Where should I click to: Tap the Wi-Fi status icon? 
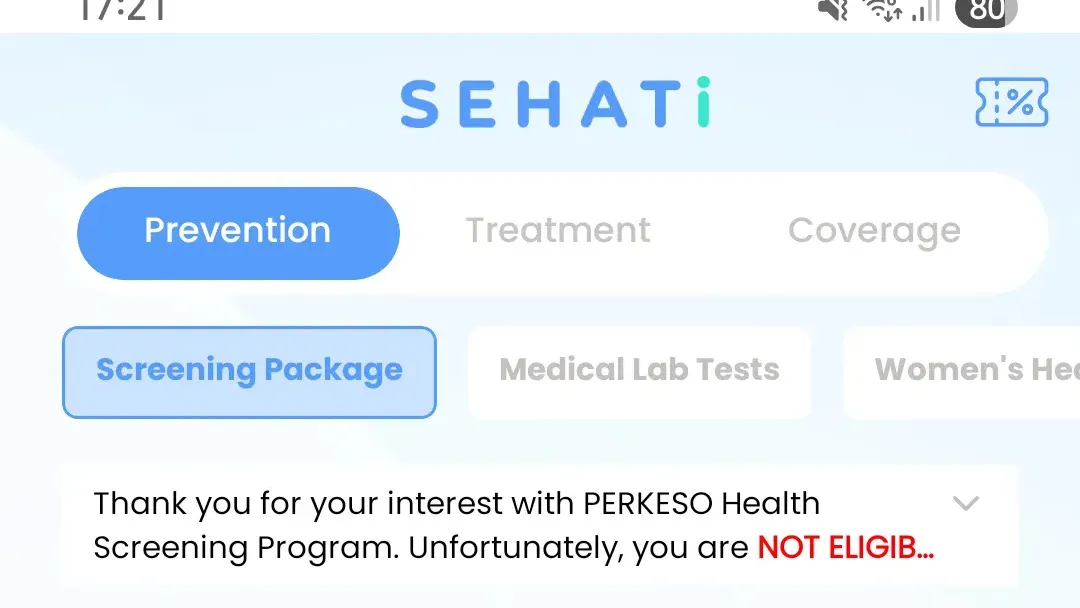click(880, 11)
